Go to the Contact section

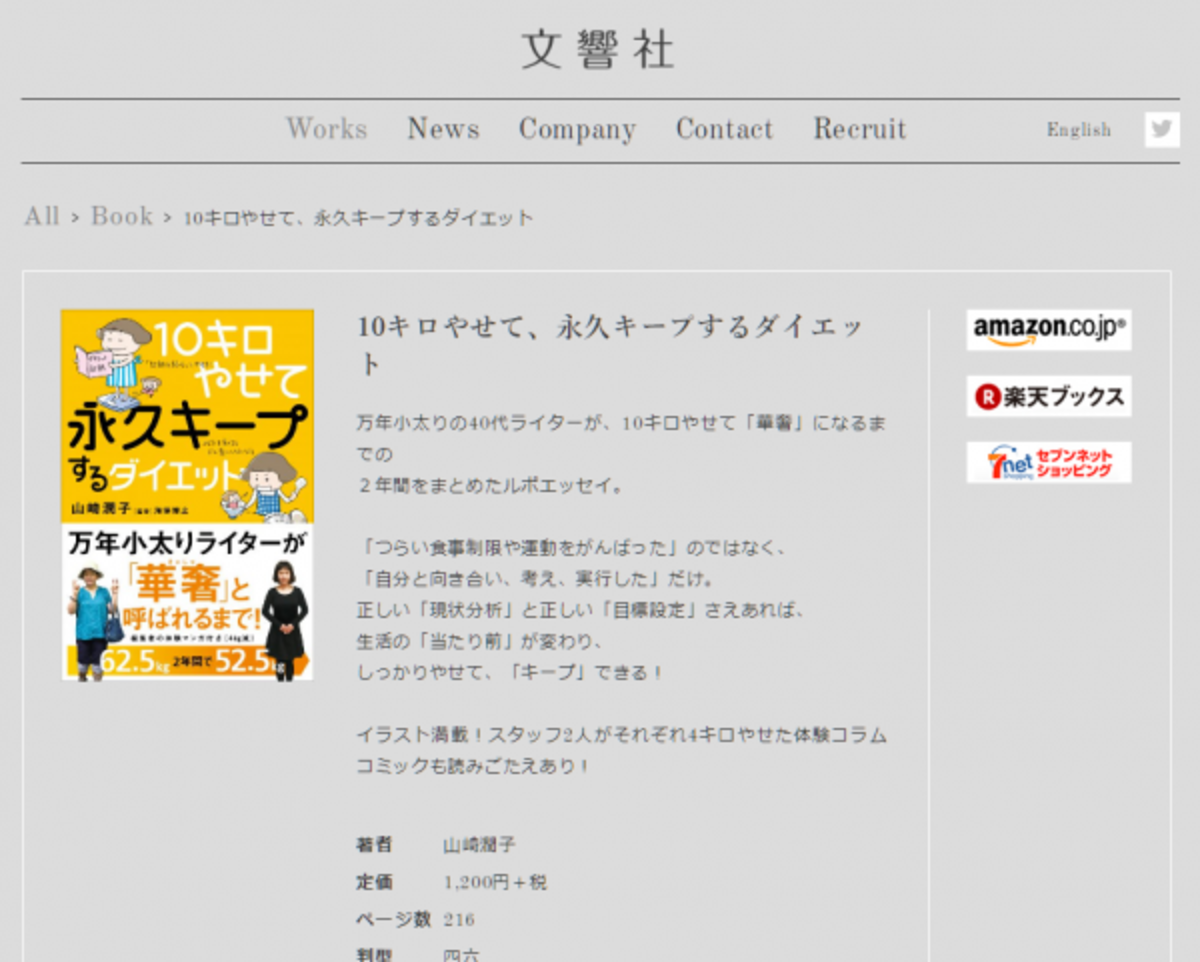pyautogui.click(x=724, y=128)
